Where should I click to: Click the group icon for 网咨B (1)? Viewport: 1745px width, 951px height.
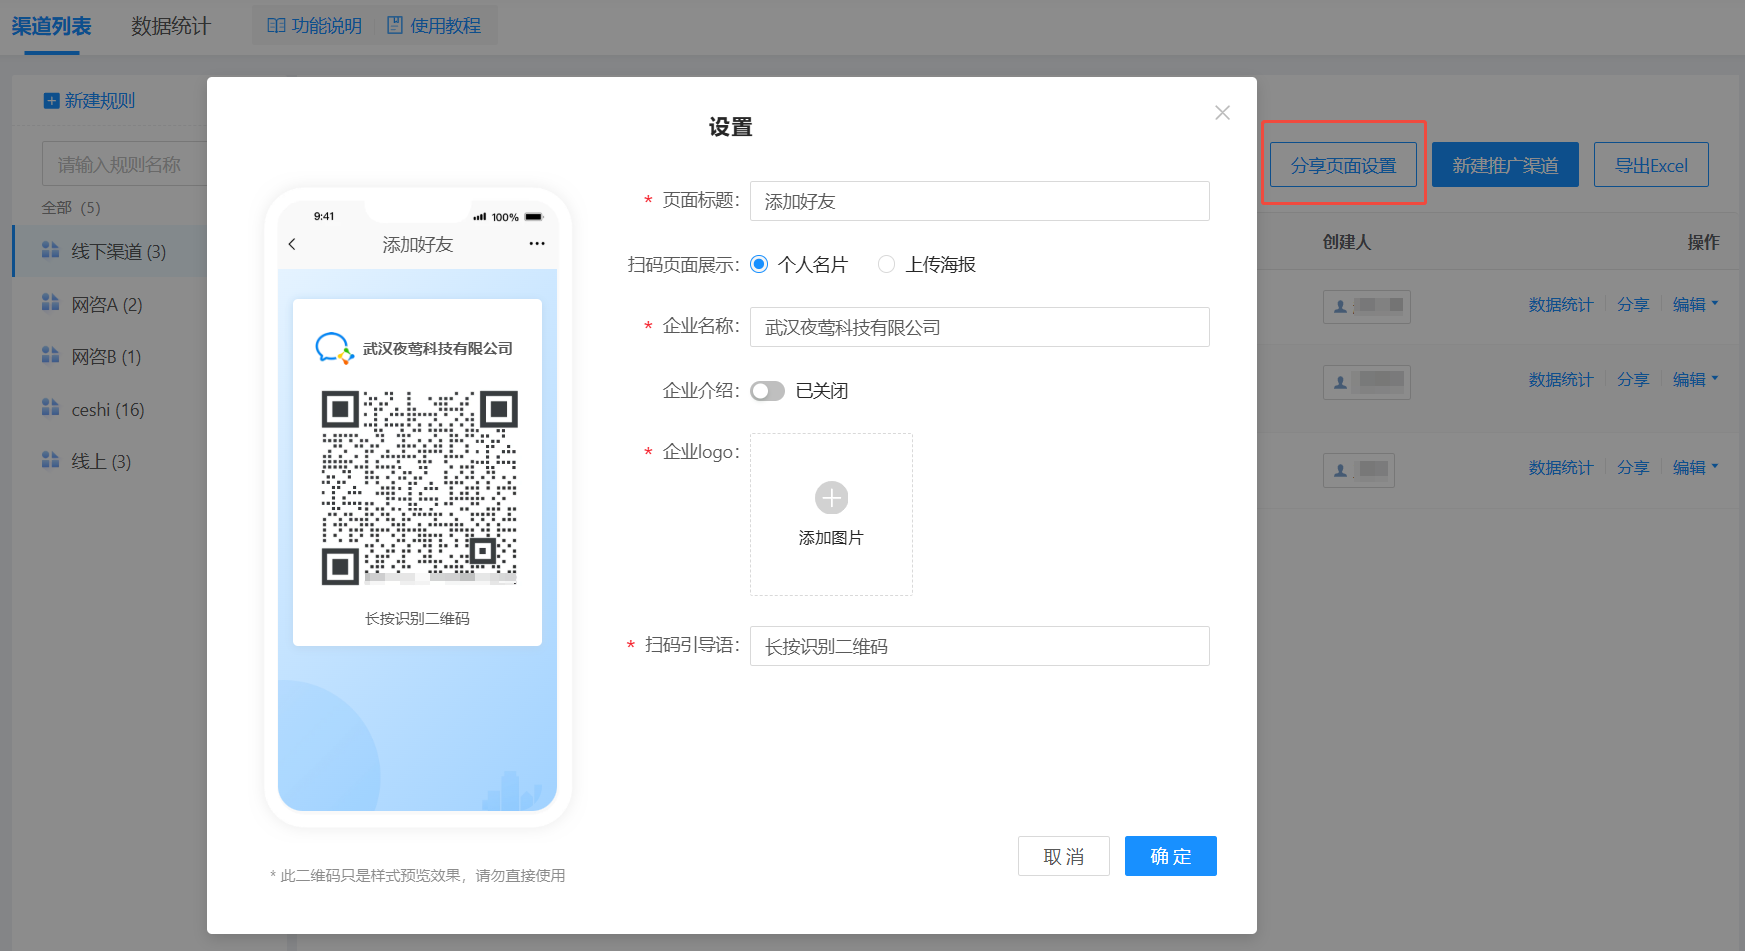[x=50, y=355]
